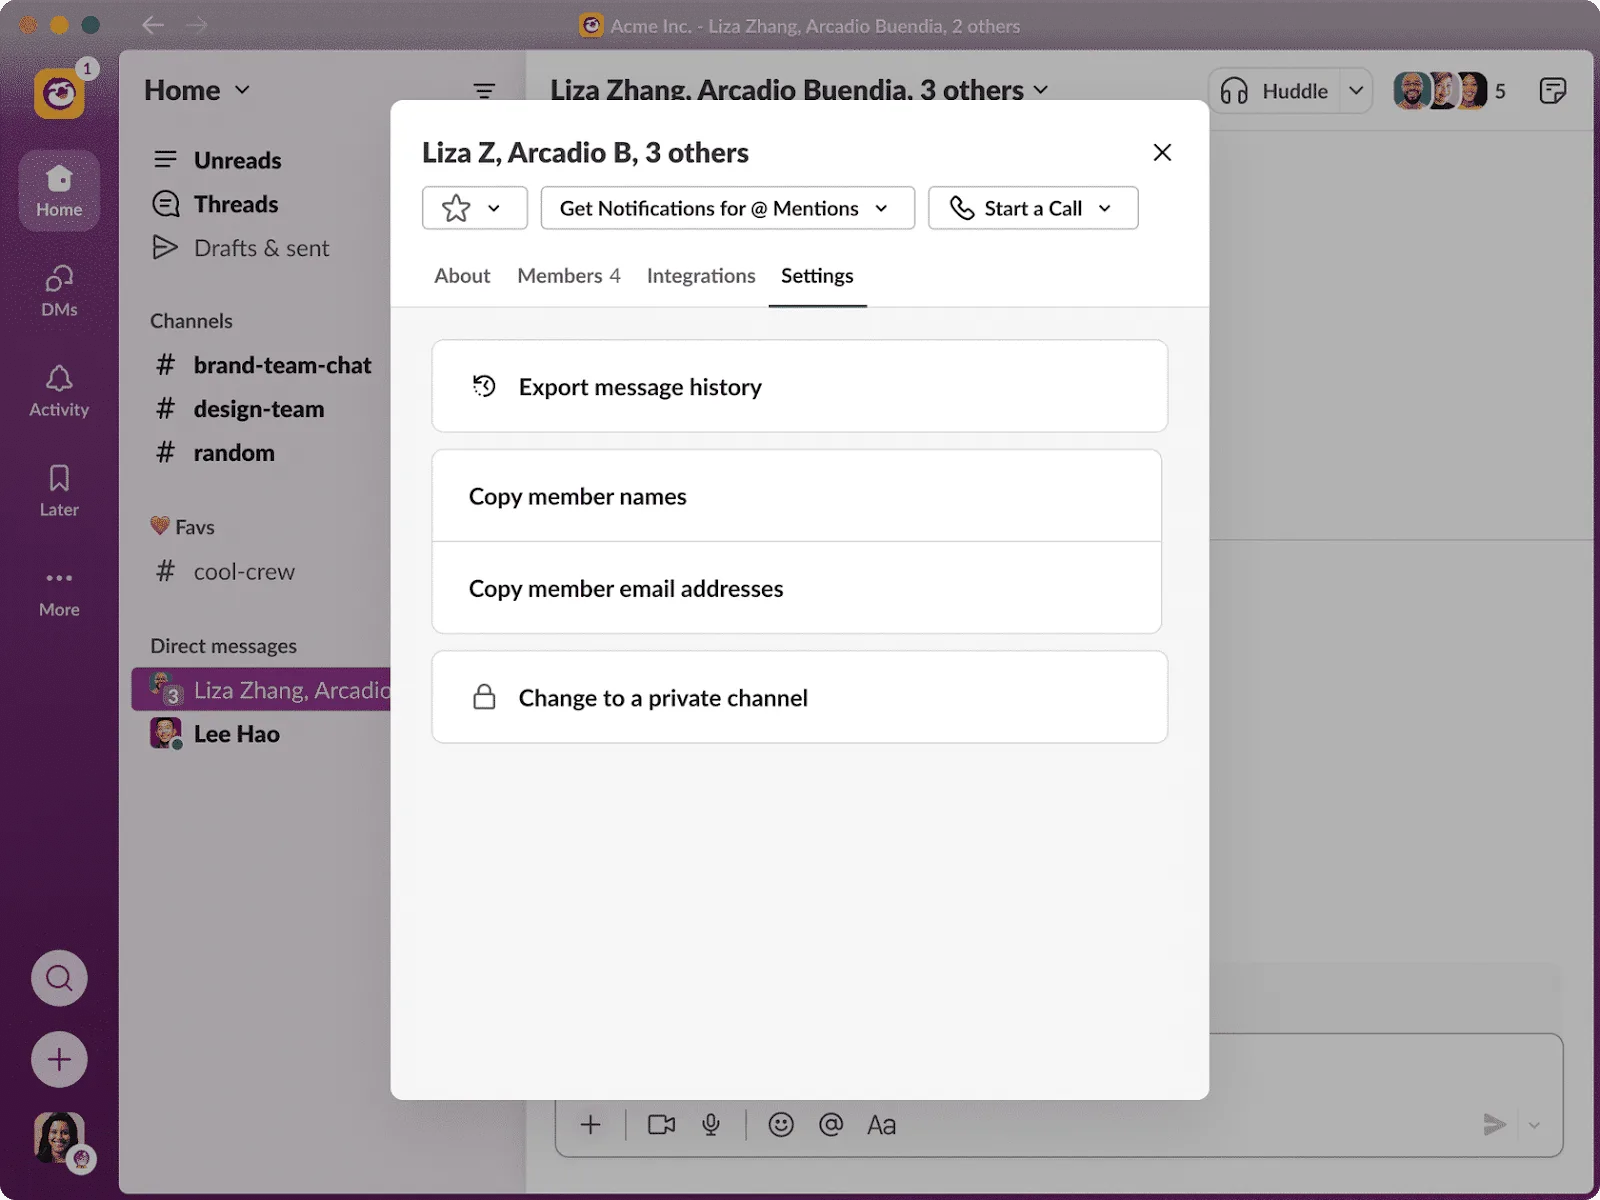Image resolution: width=1600 pixels, height=1200 pixels.
Task: Click the More icon in the sidebar
Action: 59,589
